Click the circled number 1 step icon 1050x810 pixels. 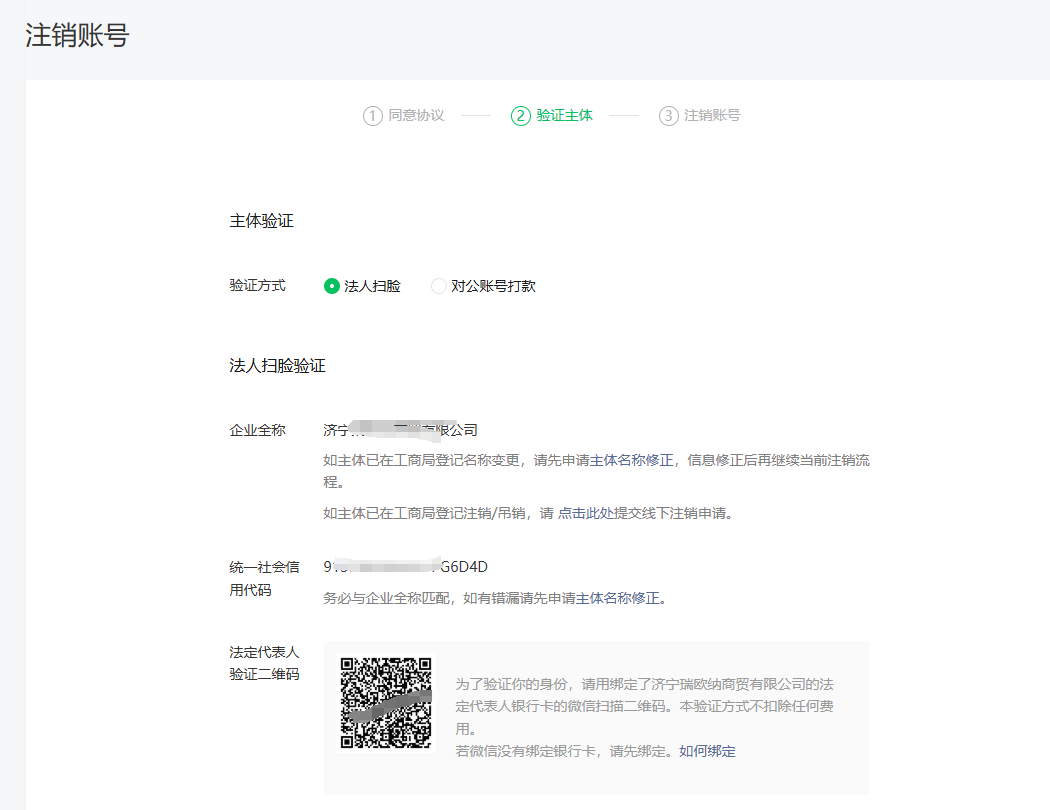372,116
